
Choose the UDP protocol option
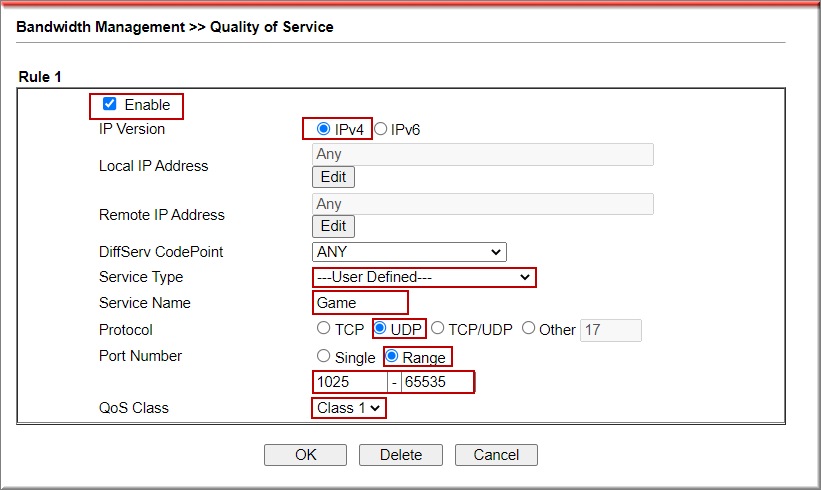[380, 328]
